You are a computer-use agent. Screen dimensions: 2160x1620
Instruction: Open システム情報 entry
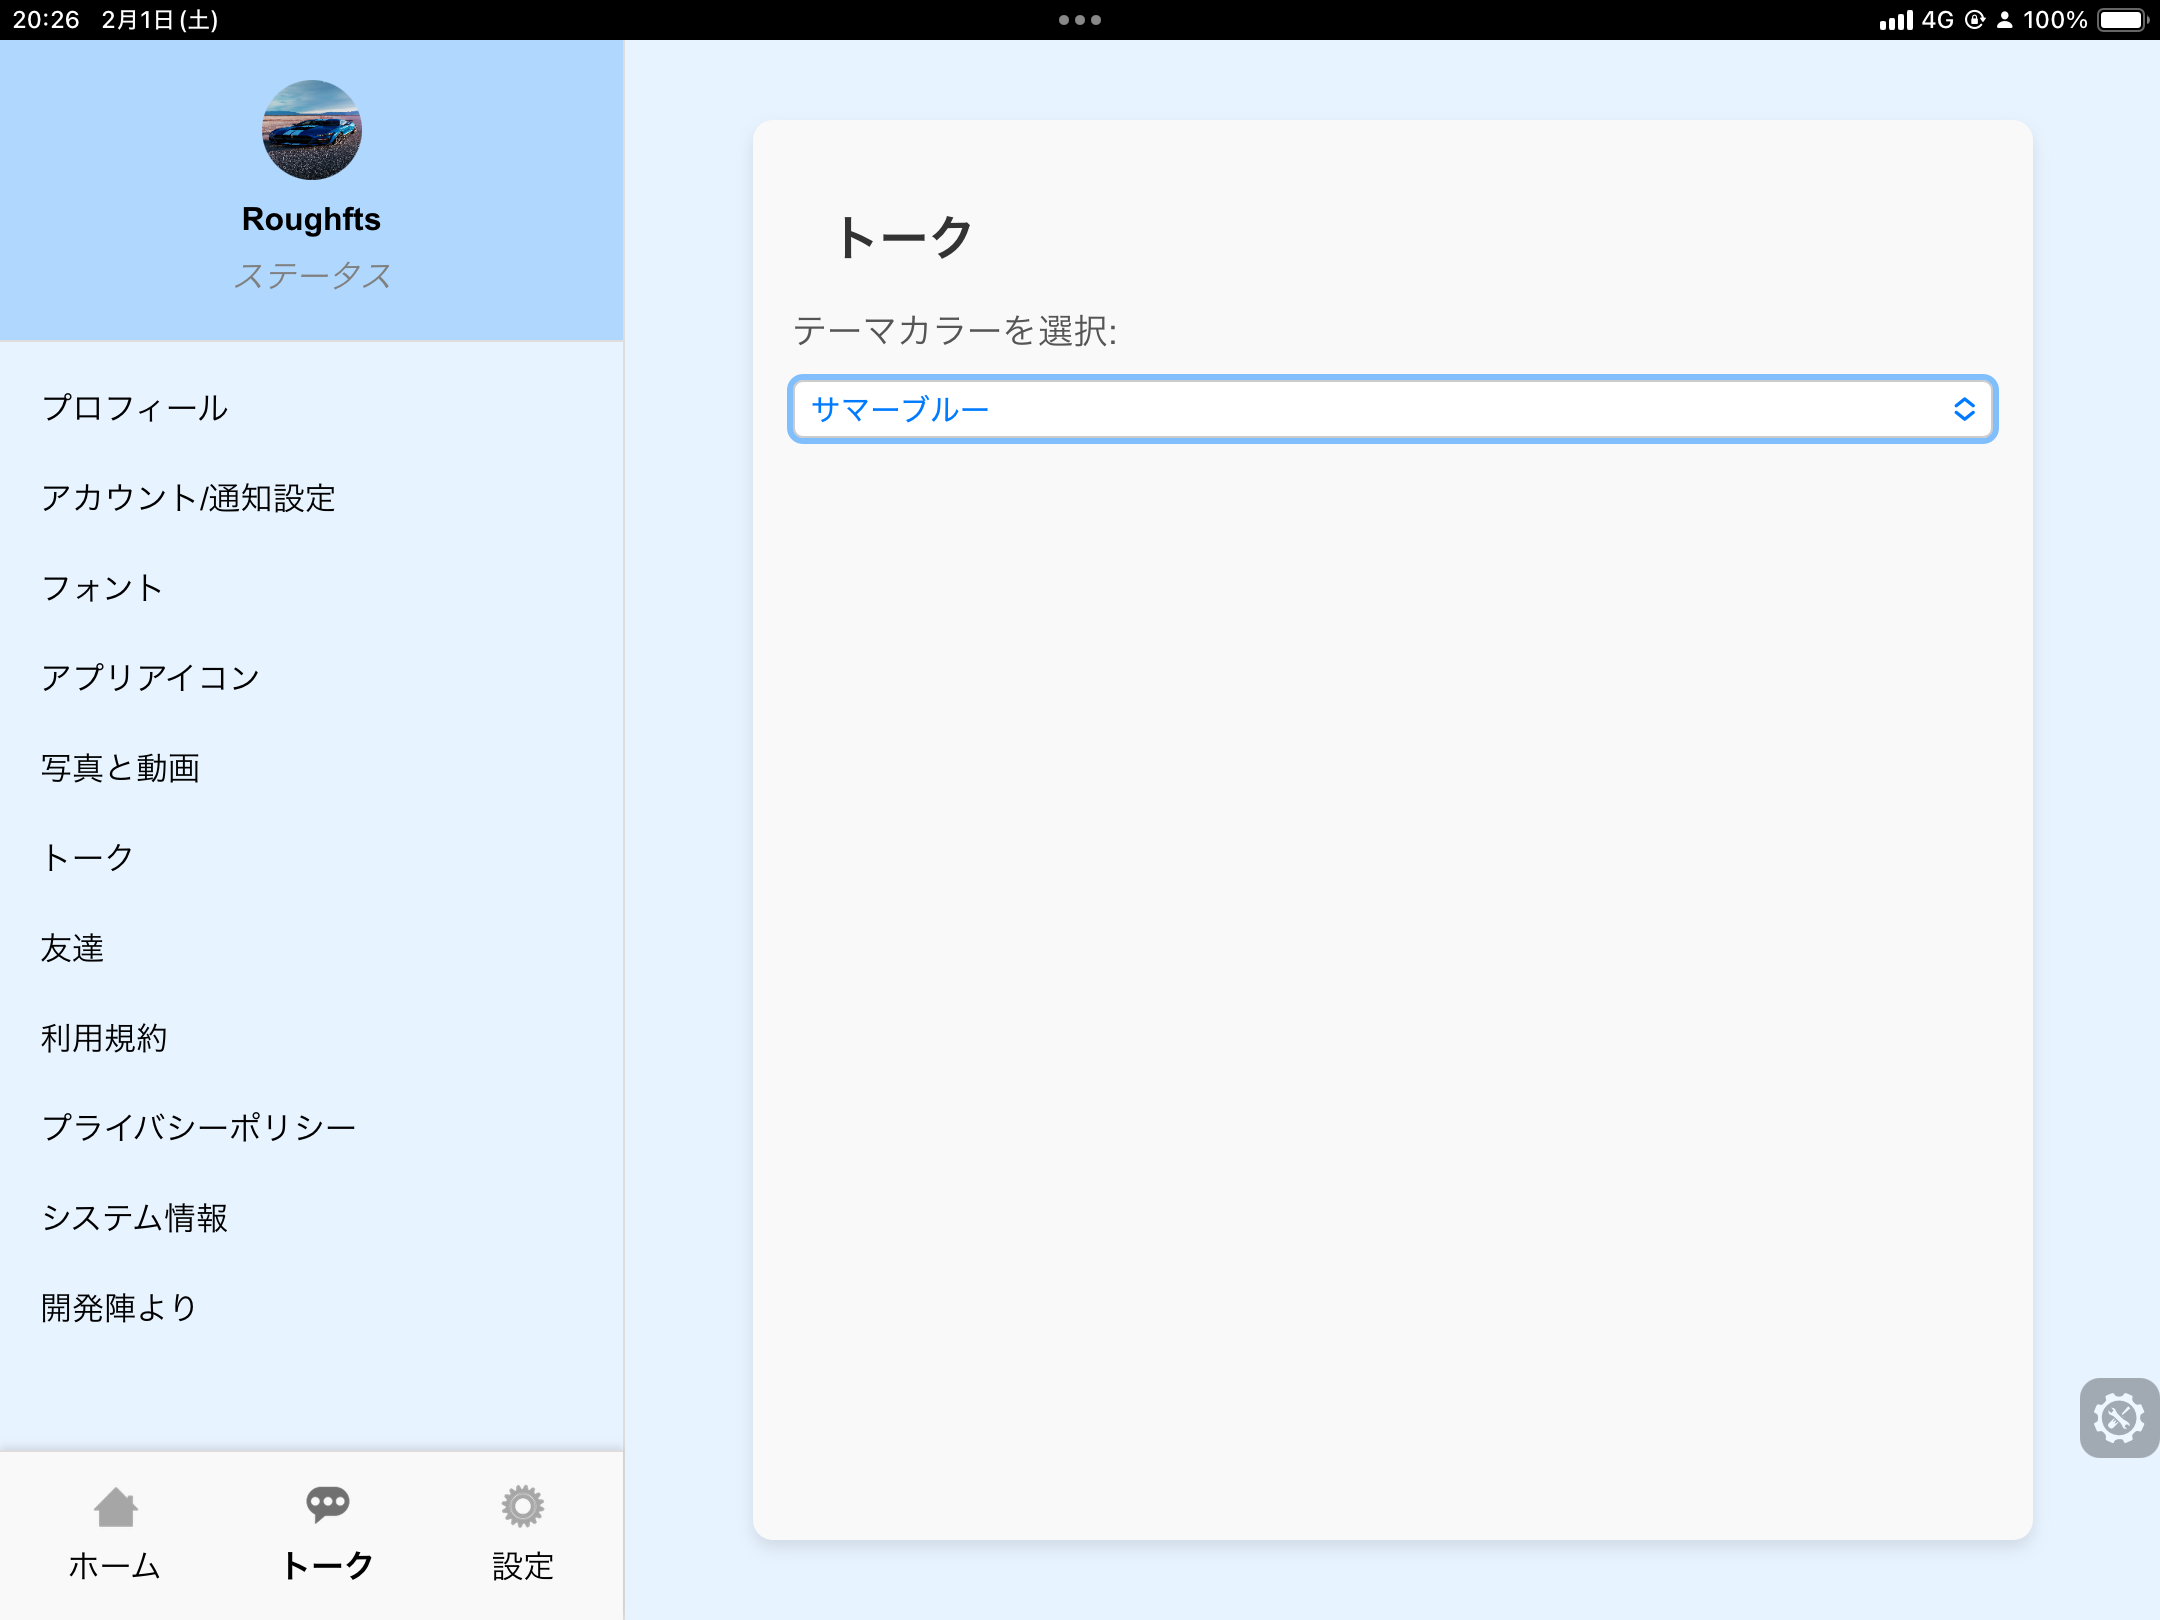(x=135, y=1218)
